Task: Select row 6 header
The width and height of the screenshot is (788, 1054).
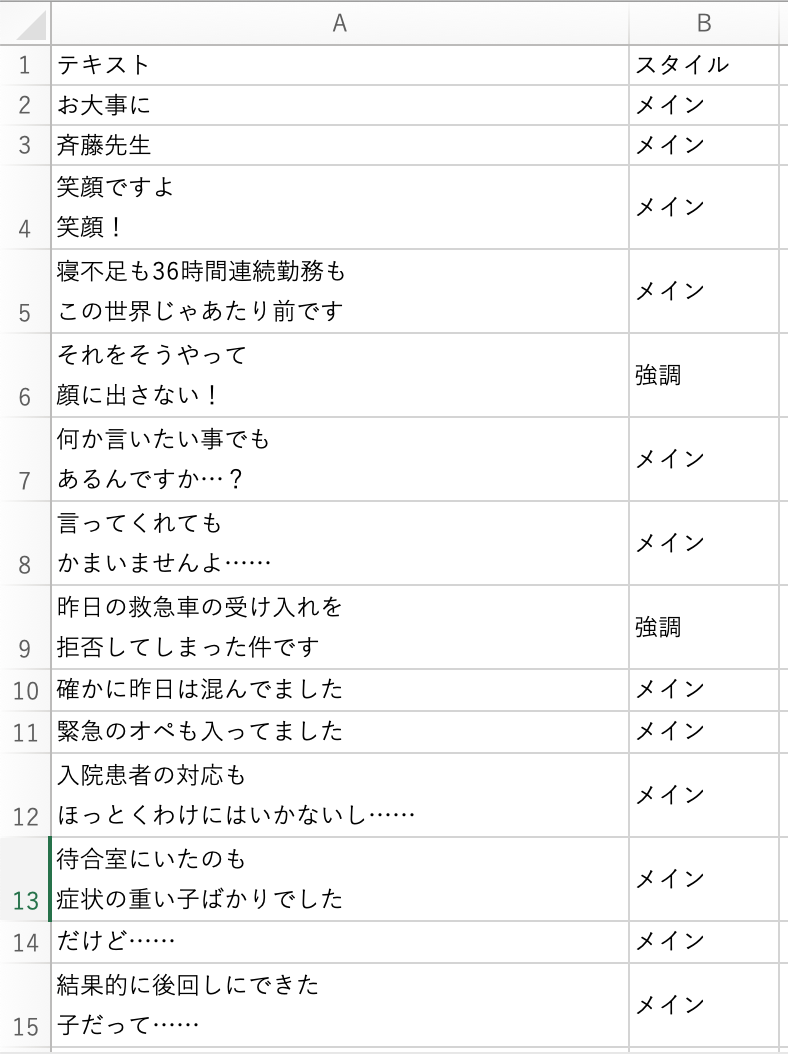Action: pos(25,376)
